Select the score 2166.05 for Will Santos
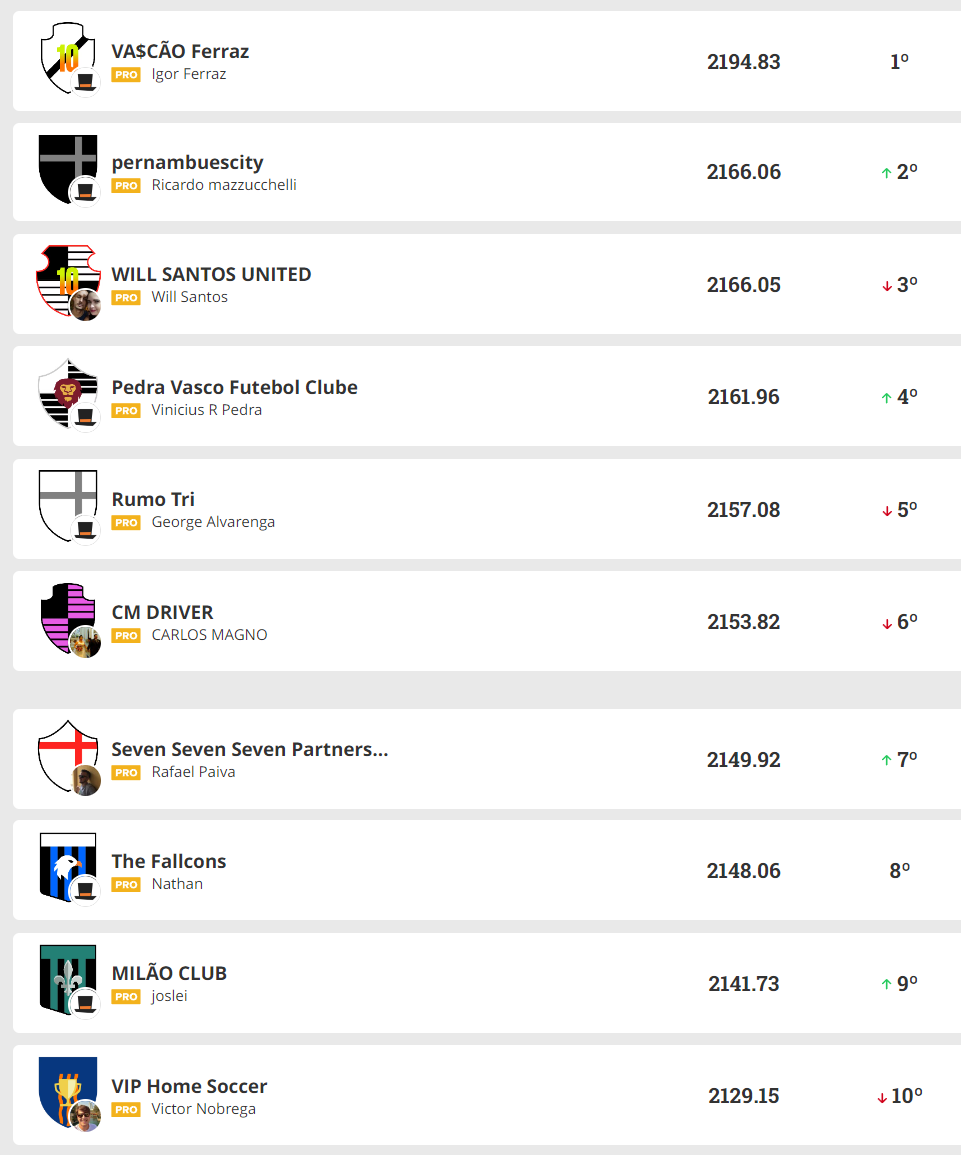The width and height of the screenshot is (961, 1155). (743, 285)
